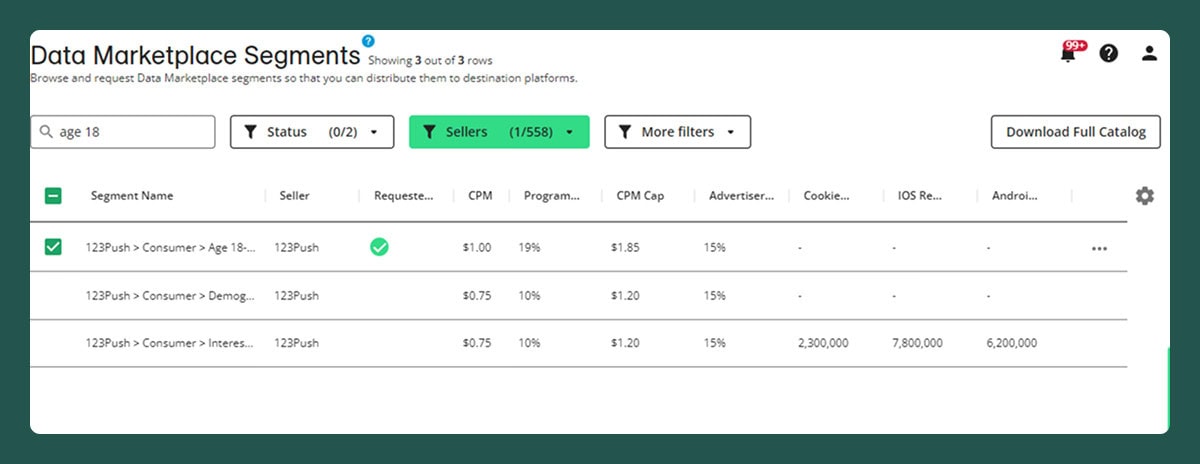The image size is (1200, 464).
Task: Open table column settings gear icon
Action: [x=1144, y=196]
